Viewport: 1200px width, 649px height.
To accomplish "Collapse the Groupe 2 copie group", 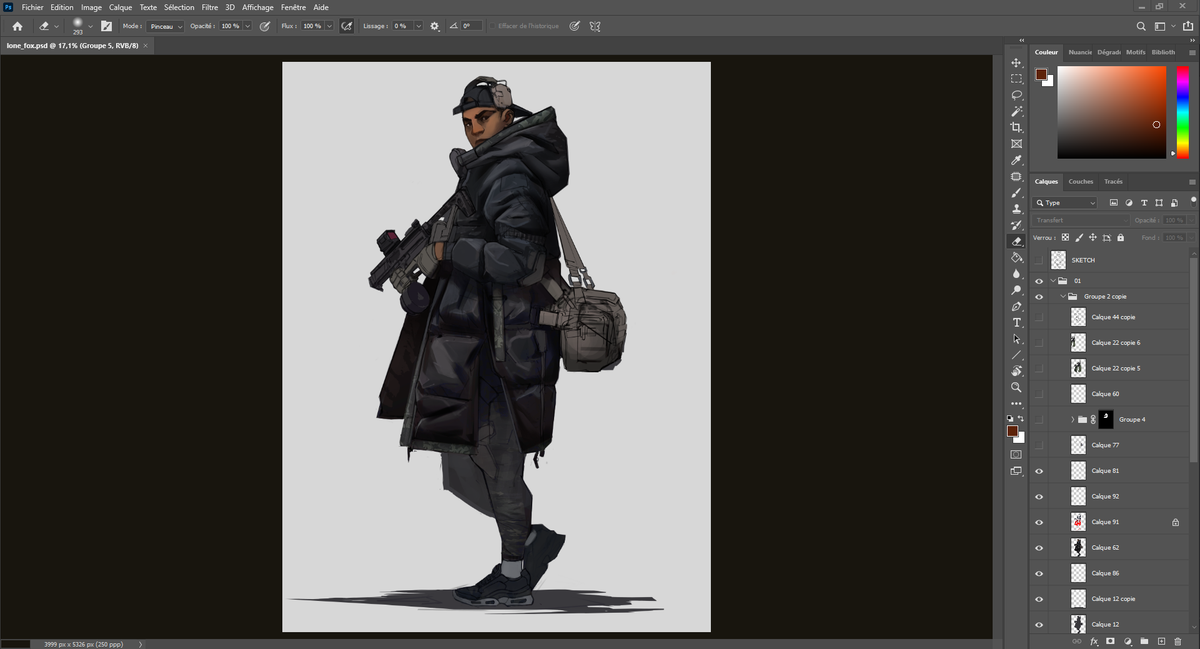I will 1063,297.
